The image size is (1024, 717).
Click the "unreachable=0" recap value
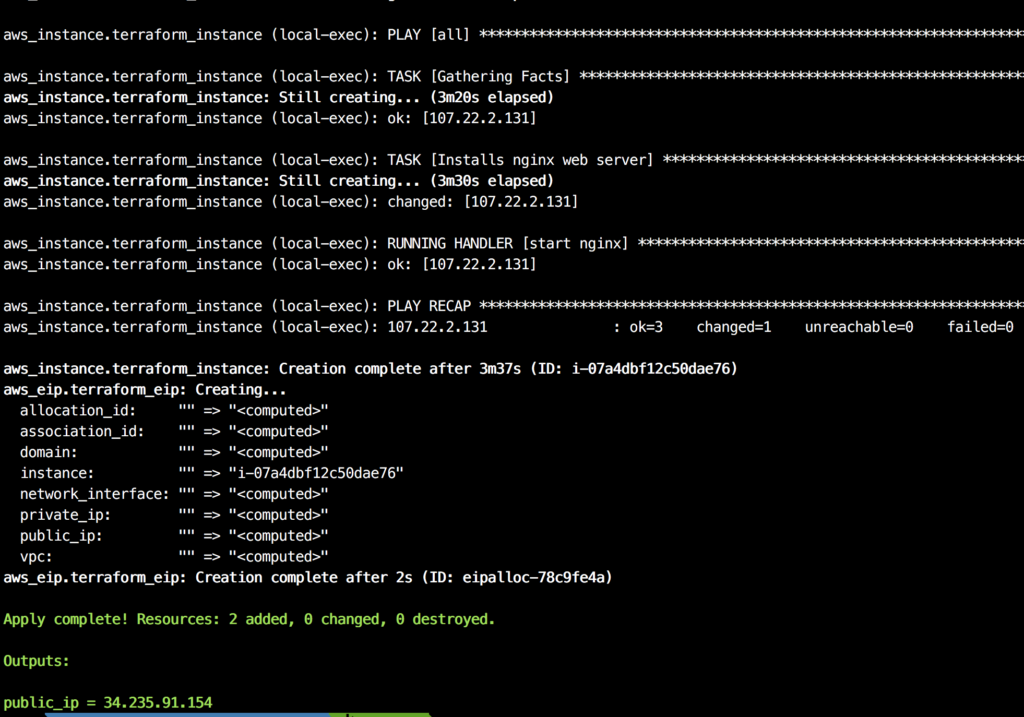click(x=859, y=327)
